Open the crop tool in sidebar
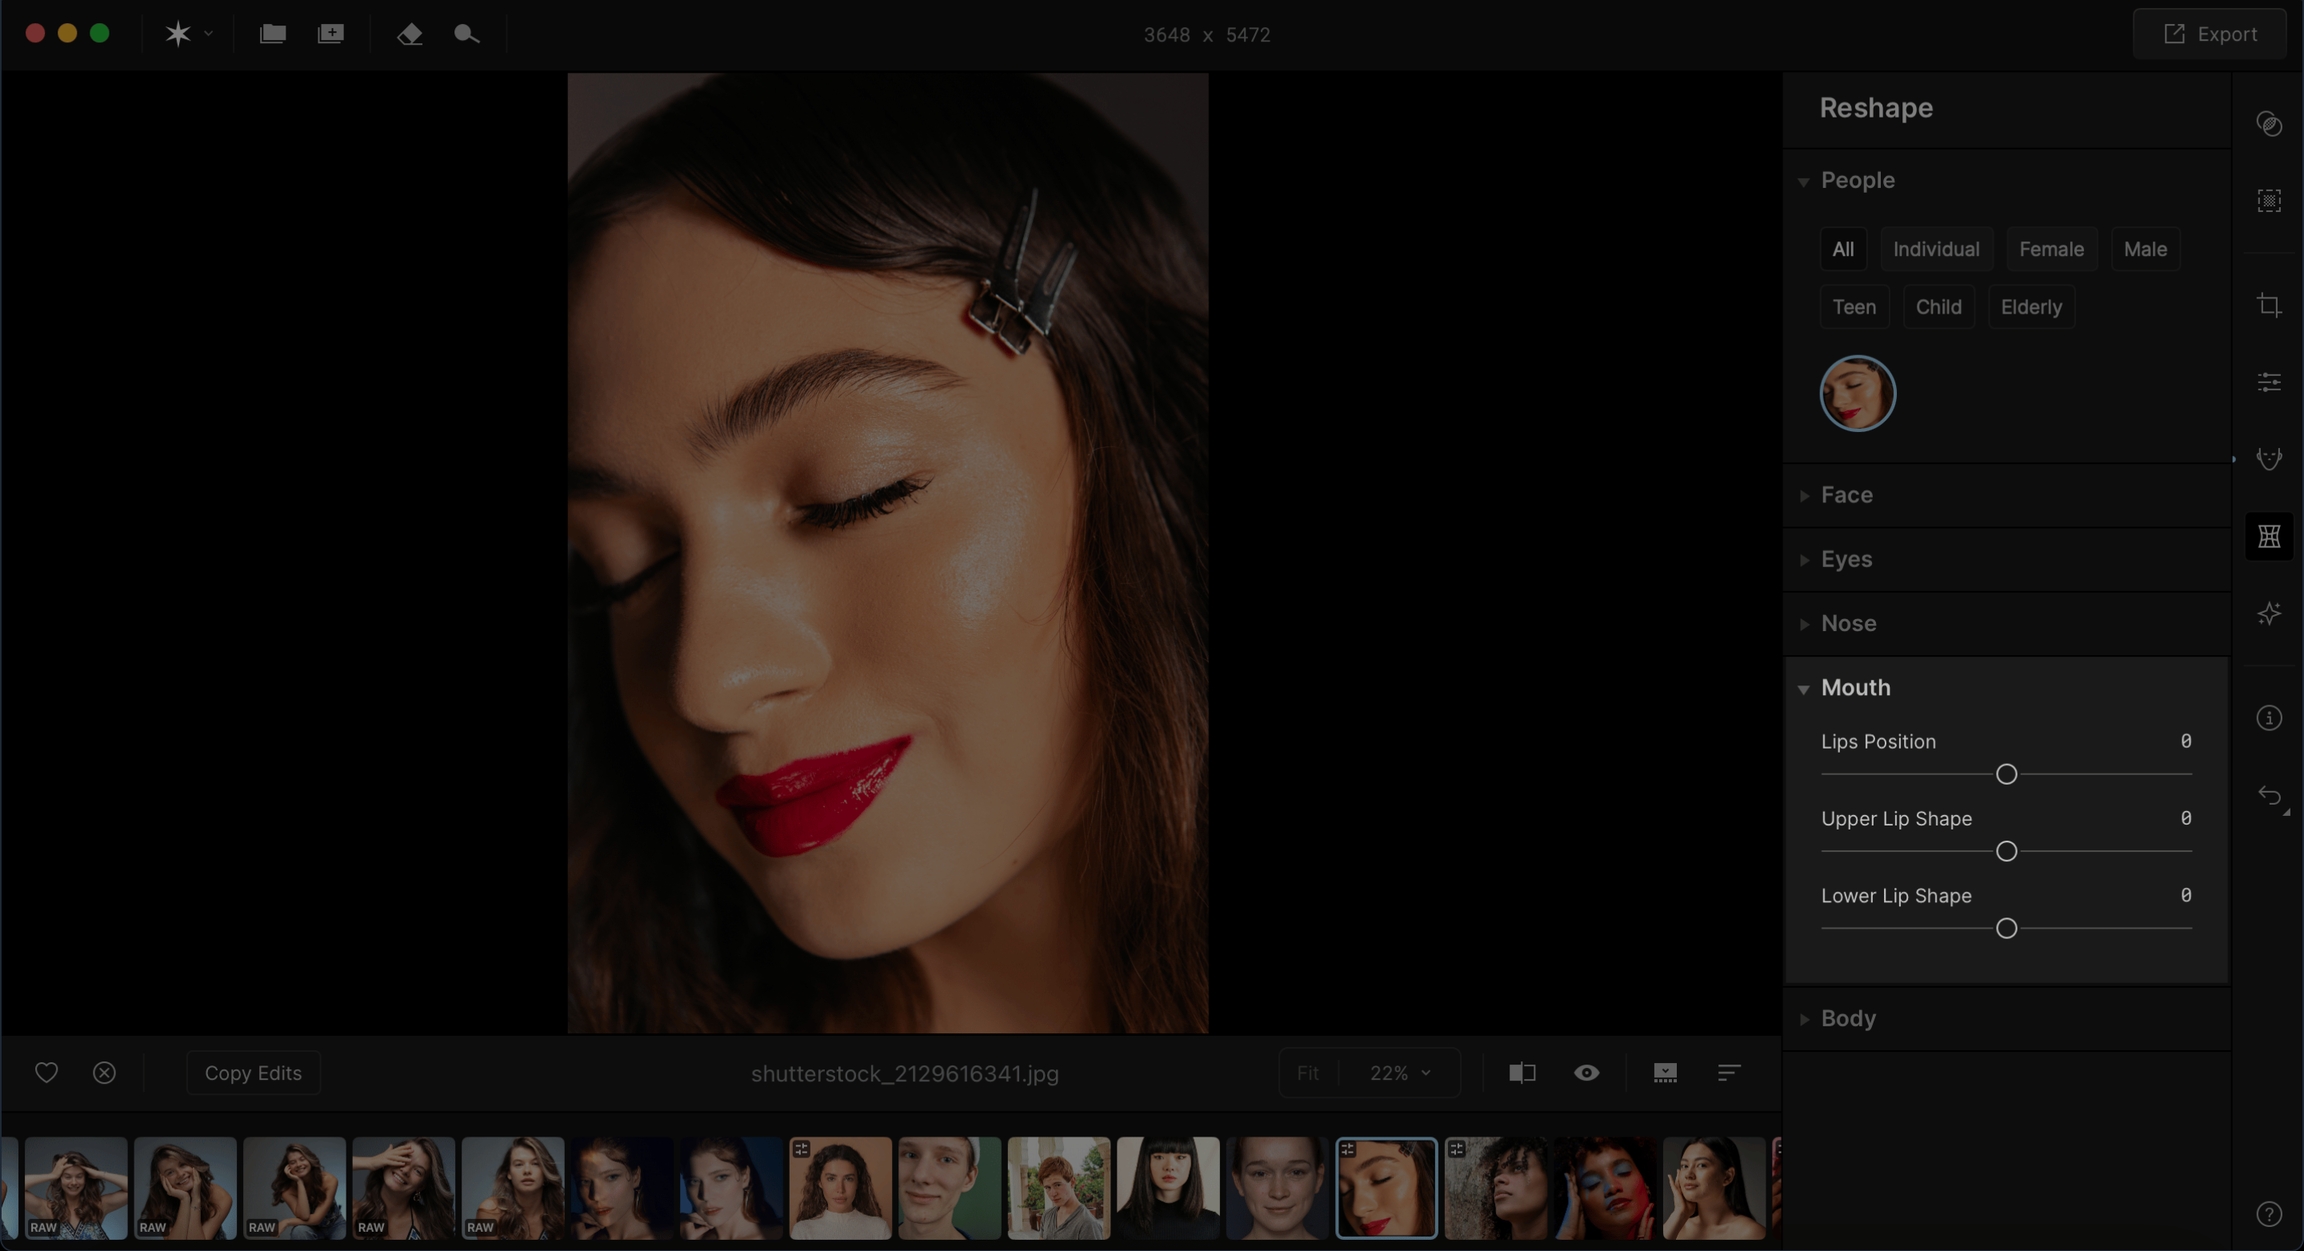This screenshot has width=2304, height=1251. tap(2269, 305)
